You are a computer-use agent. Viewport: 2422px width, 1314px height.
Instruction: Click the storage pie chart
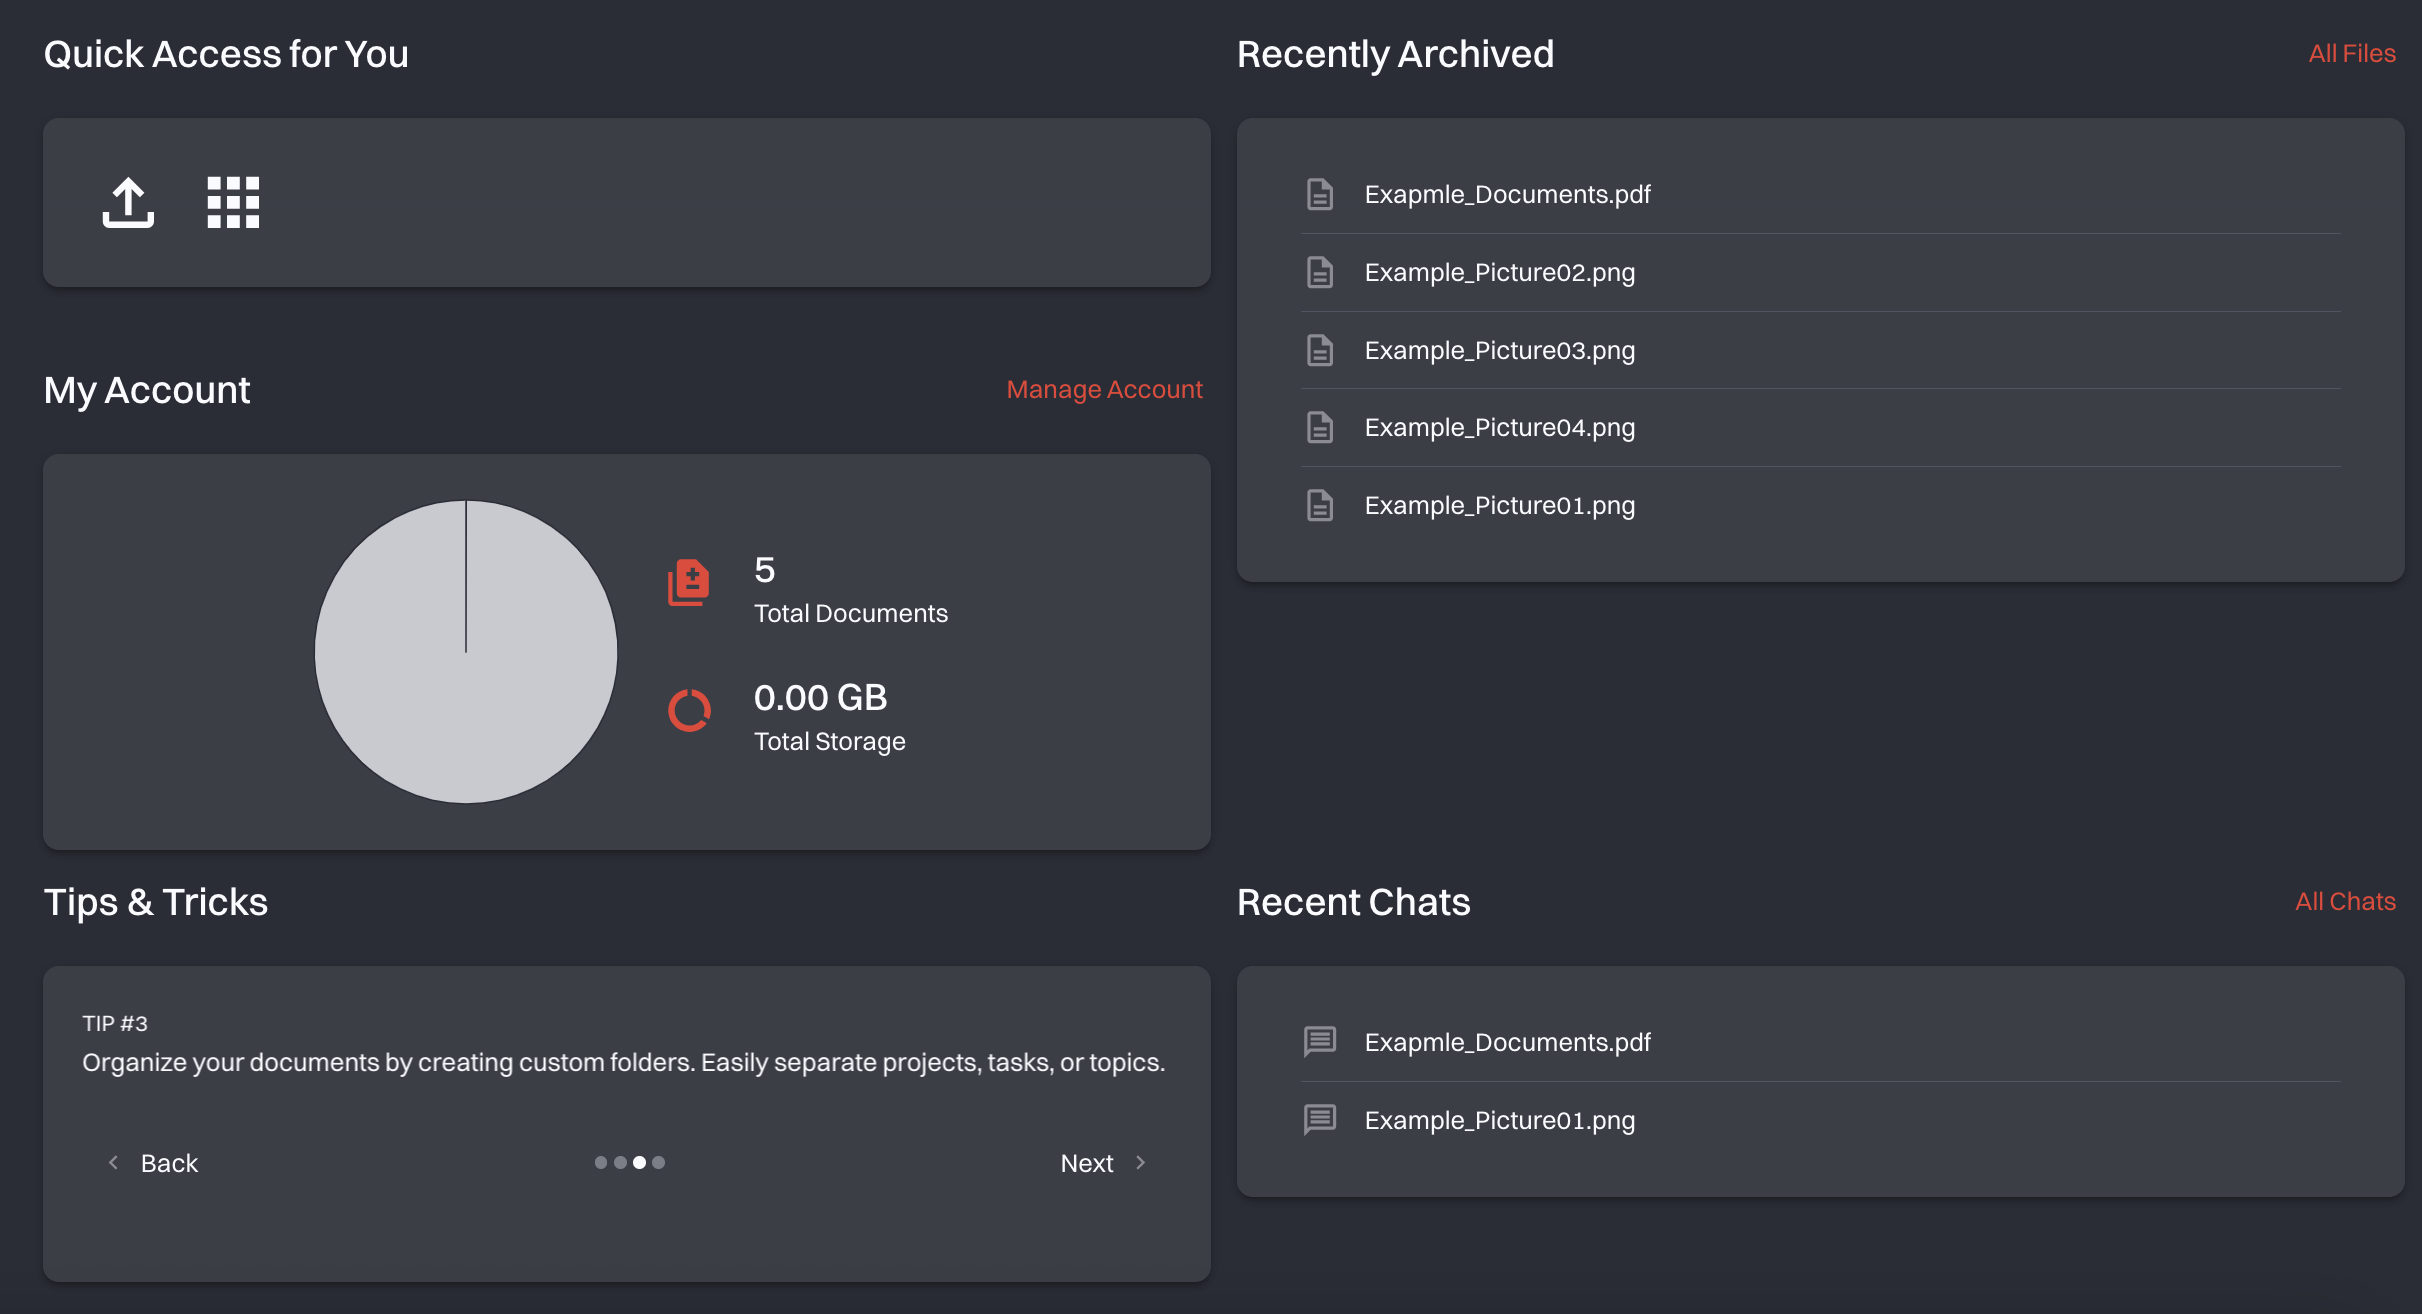pos(466,651)
